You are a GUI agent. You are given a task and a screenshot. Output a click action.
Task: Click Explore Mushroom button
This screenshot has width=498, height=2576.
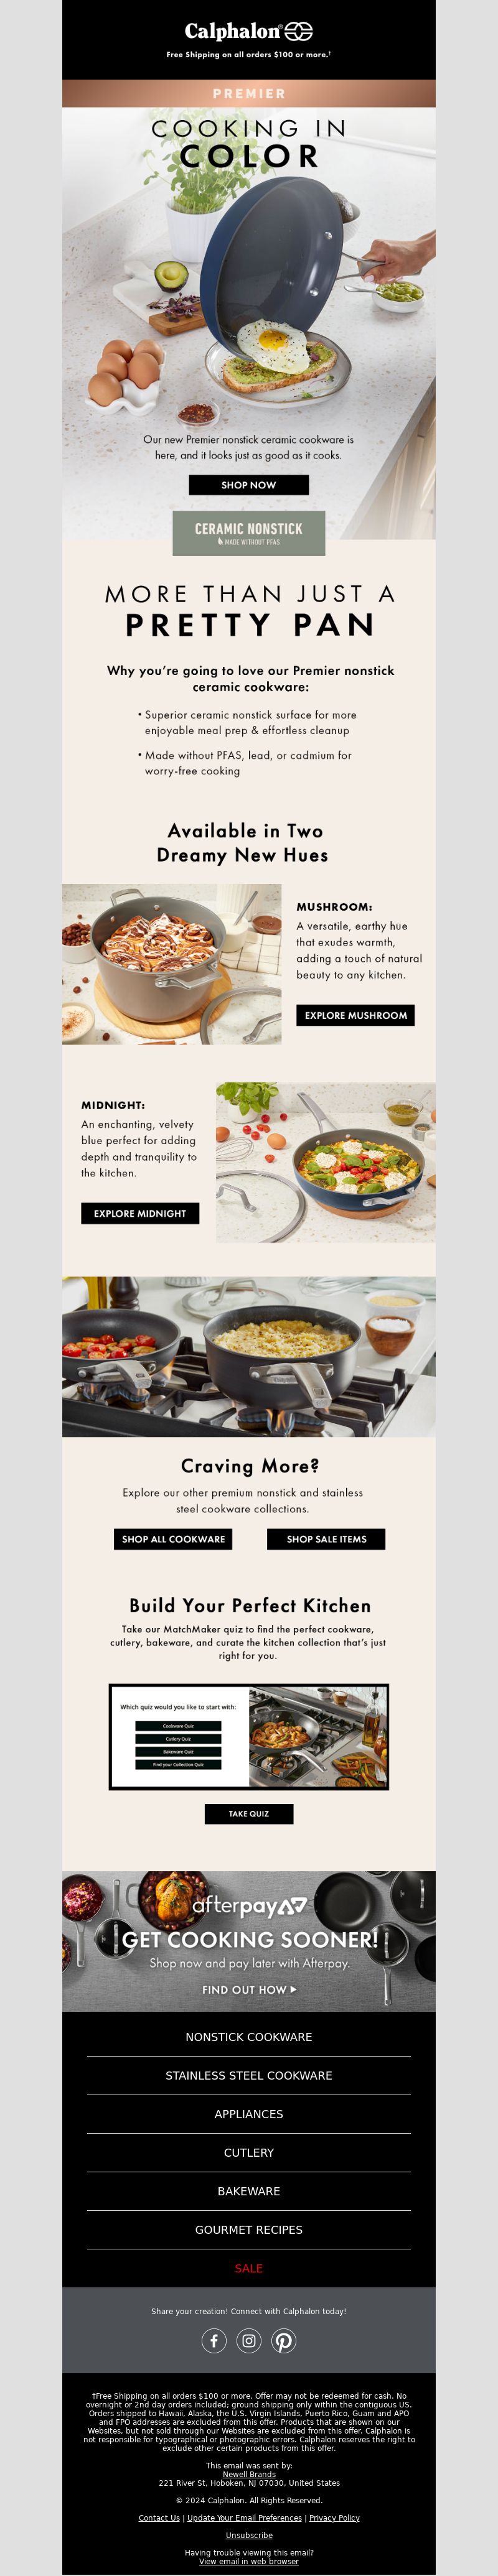(355, 1015)
